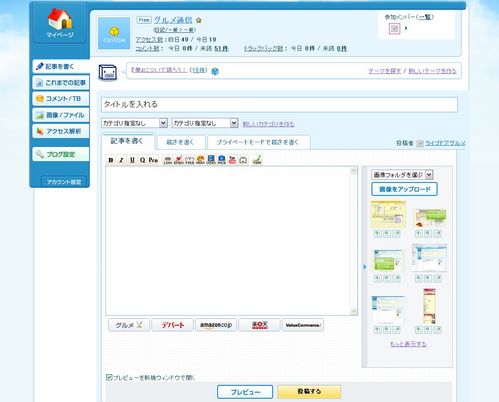Open the image folder selection dropdown

click(402, 175)
